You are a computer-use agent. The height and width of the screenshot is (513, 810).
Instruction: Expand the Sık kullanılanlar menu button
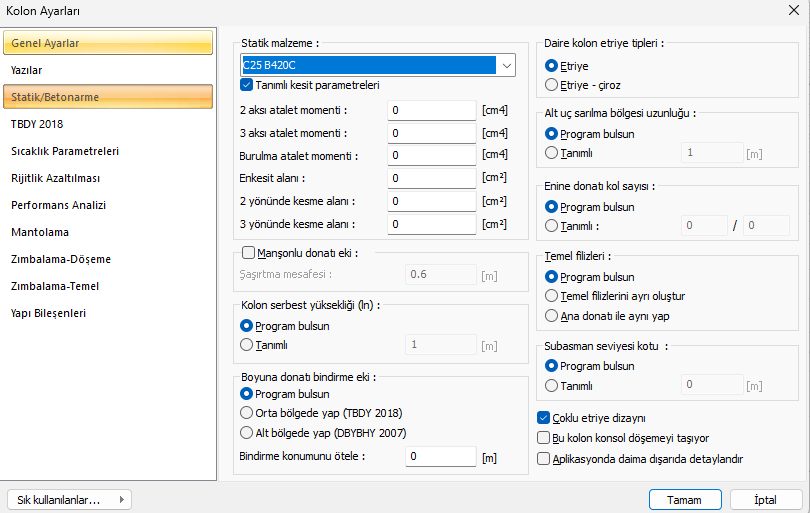click(x=68, y=499)
